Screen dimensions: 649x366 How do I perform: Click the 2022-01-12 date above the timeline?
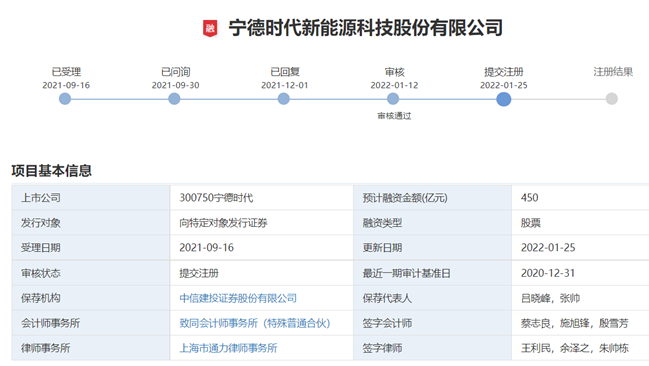pyautogui.click(x=394, y=85)
